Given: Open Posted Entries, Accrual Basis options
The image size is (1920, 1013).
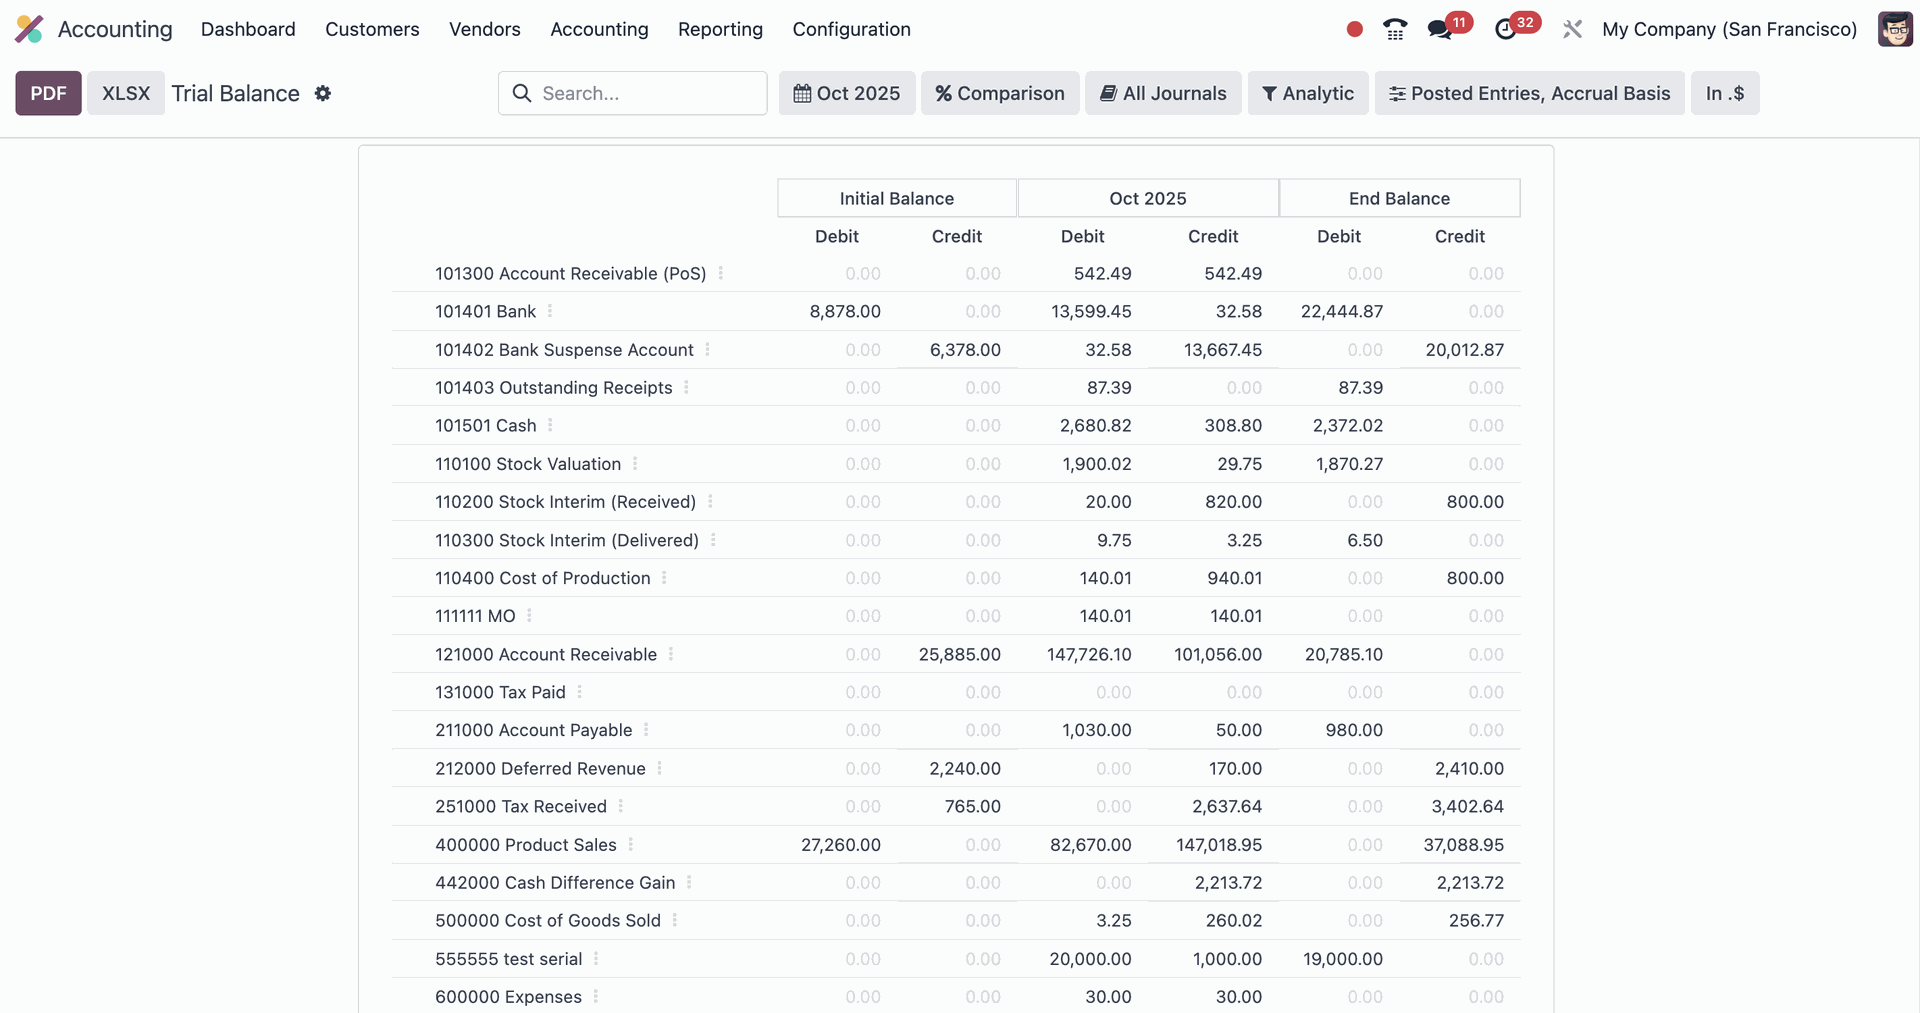Looking at the screenshot, I should click(x=1529, y=93).
